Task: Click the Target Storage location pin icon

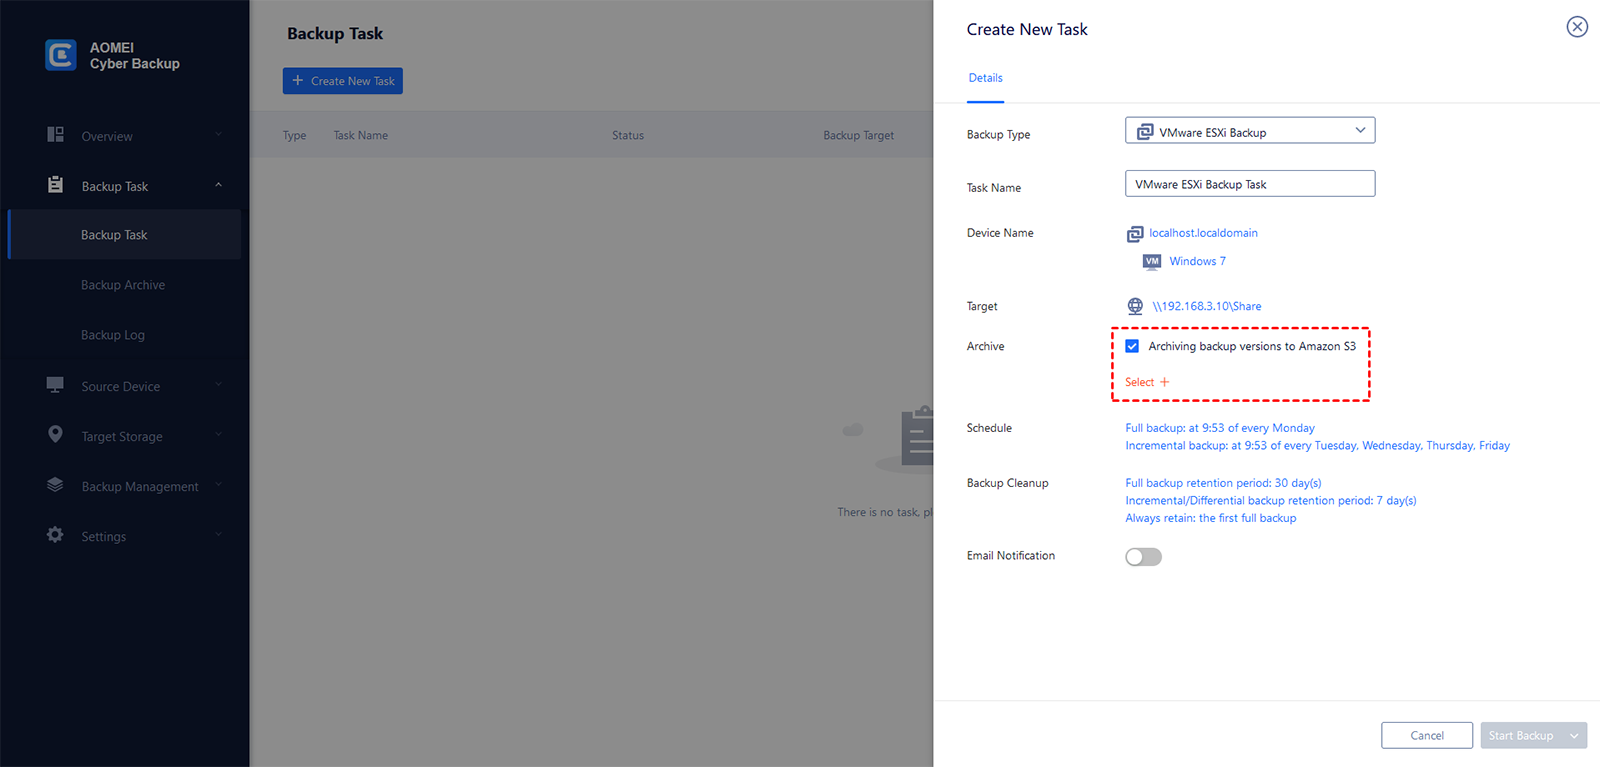Action: 55,434
